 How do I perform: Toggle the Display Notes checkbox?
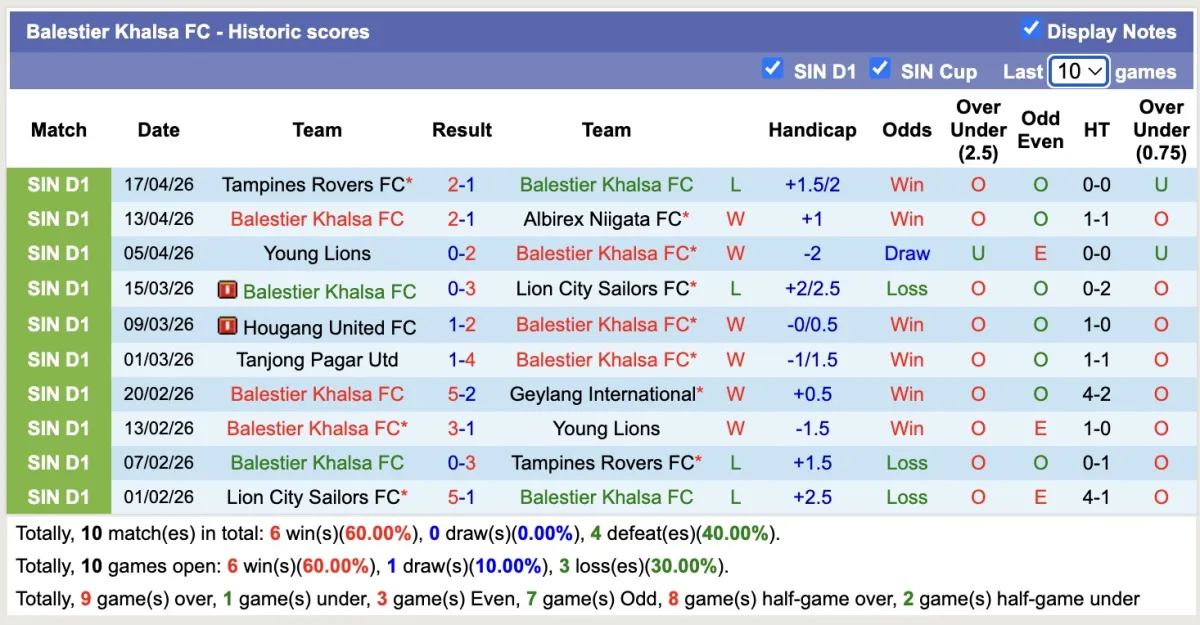pos(1031,29)
